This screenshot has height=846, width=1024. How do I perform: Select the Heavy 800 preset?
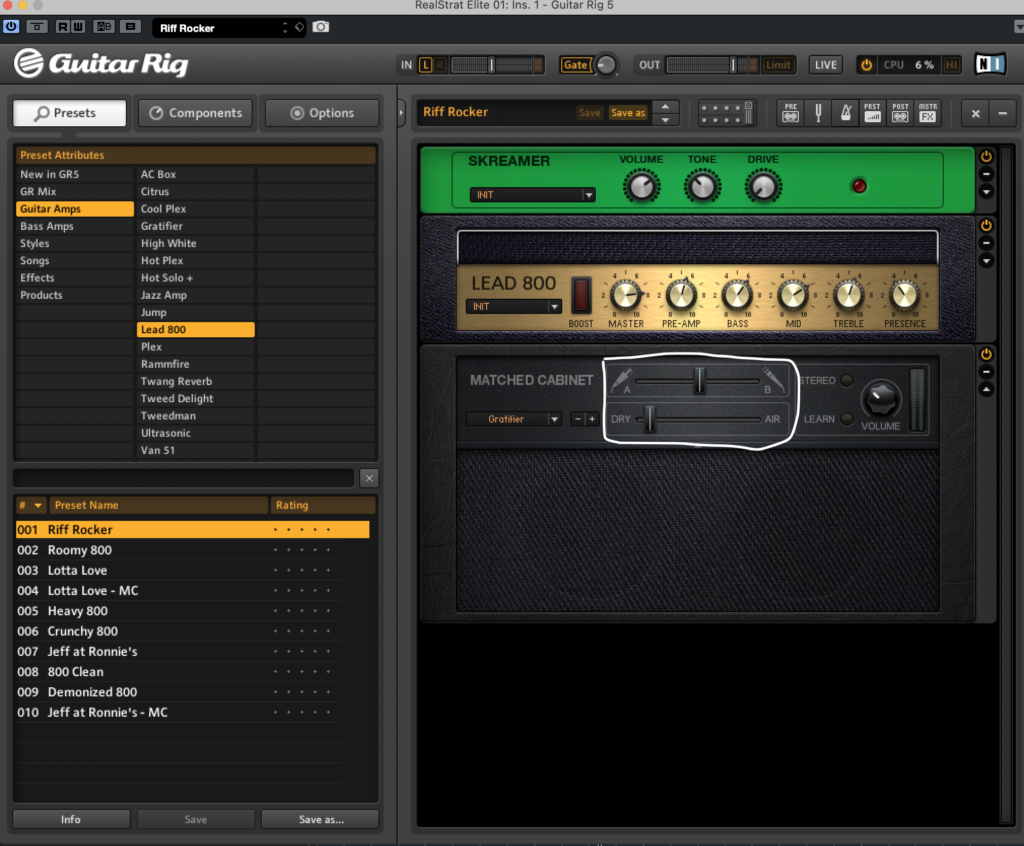pyautogui.click(x=78, y=611)
